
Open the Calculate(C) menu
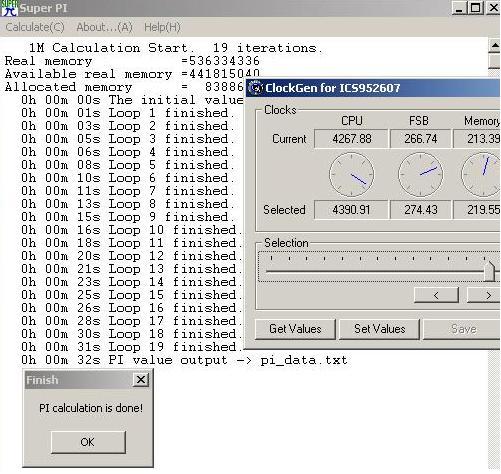point(35,27)
